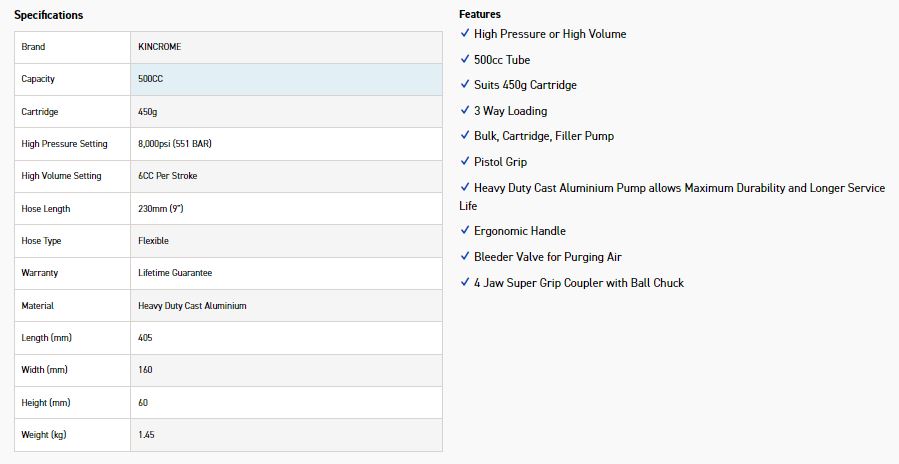Viewport: 899px width, 464px height.
Task: Click the highlighted 500CC capacity value
Action: pyautogui.click(x=151, y=79)
